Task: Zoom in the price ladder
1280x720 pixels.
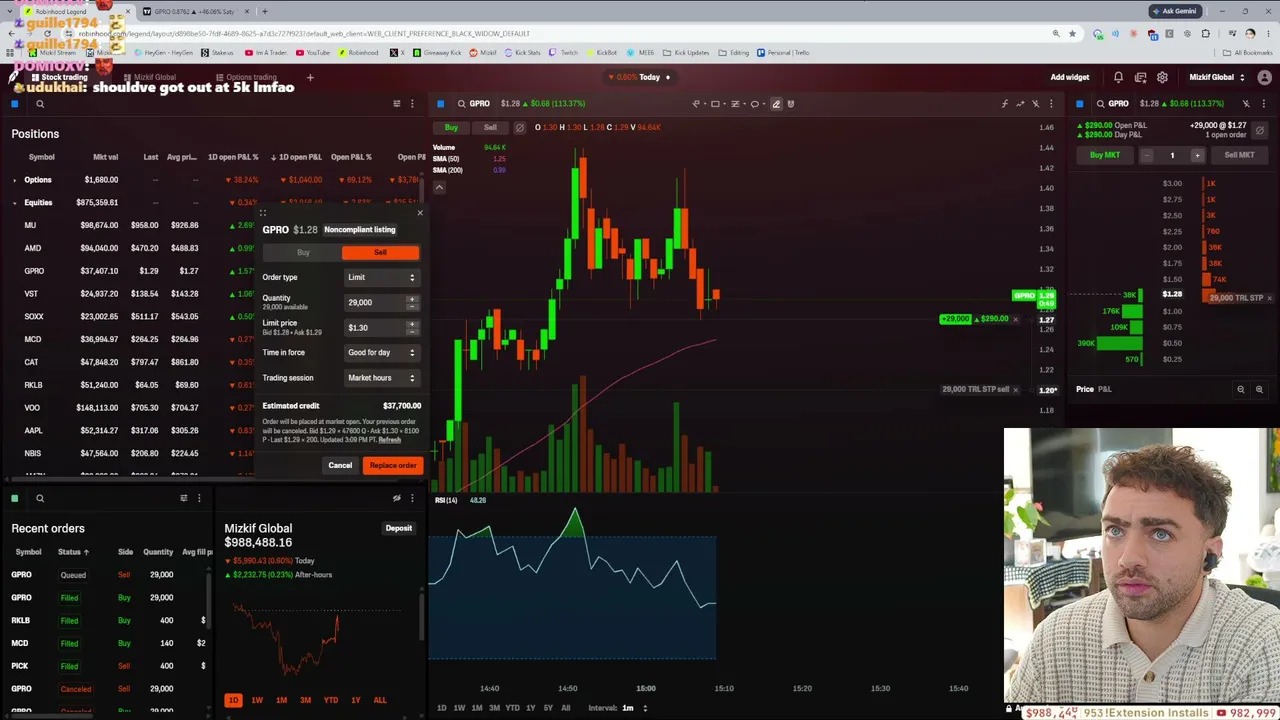Action: [x=1259, y=390]
